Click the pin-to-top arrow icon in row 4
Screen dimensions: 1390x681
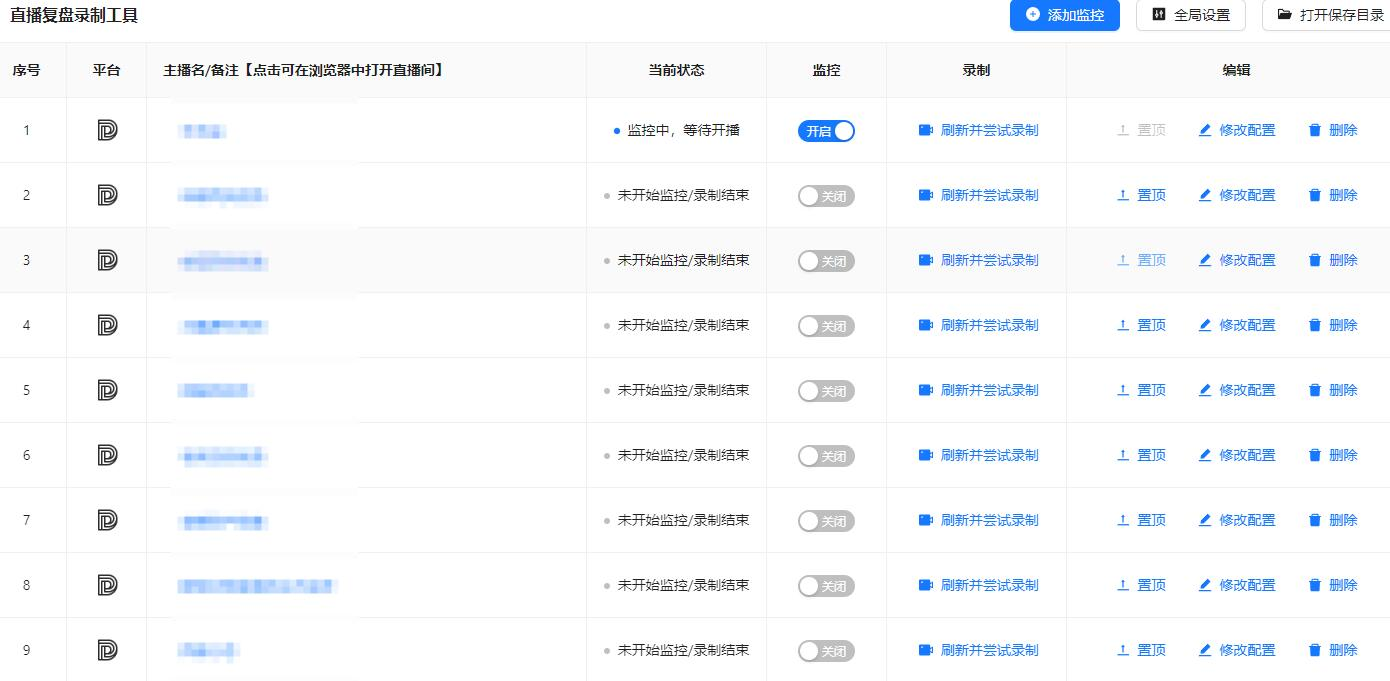point(1123,325)
